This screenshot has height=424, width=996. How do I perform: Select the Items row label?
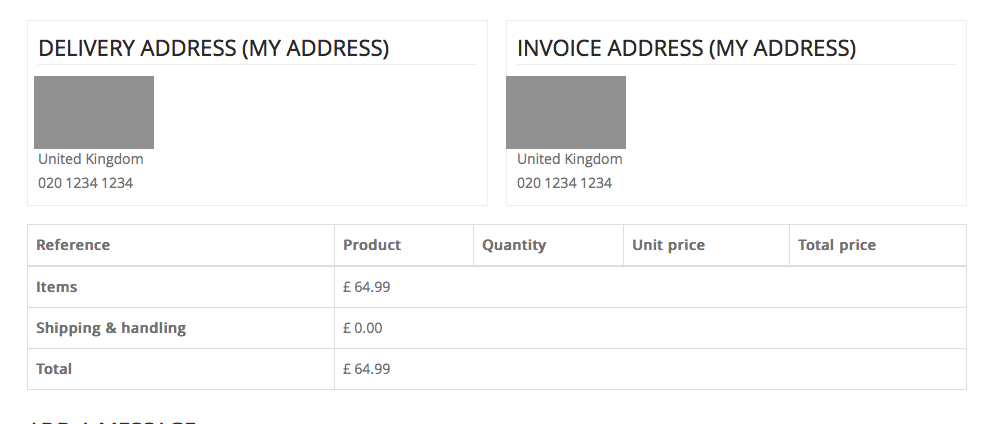[x=57, y=287]
